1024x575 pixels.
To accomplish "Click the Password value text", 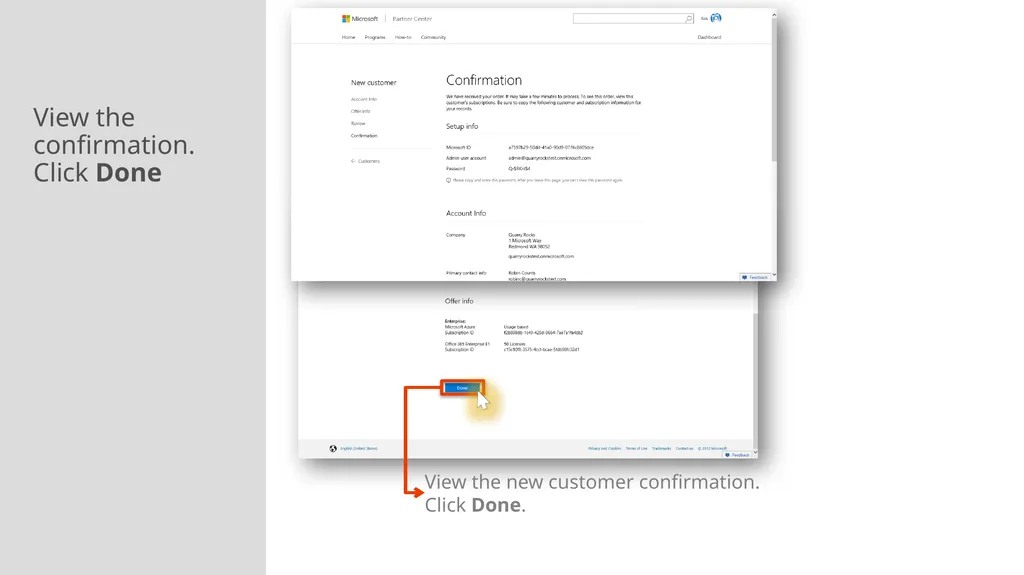I will [519, 169].
